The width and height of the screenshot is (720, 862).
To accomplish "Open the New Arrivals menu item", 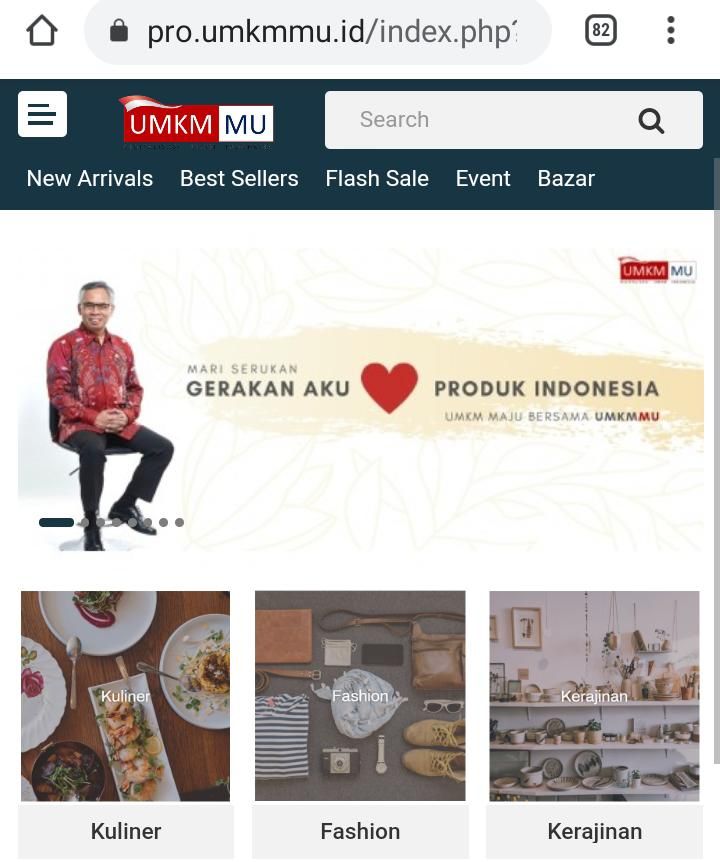I will click(x=90, y=179).
